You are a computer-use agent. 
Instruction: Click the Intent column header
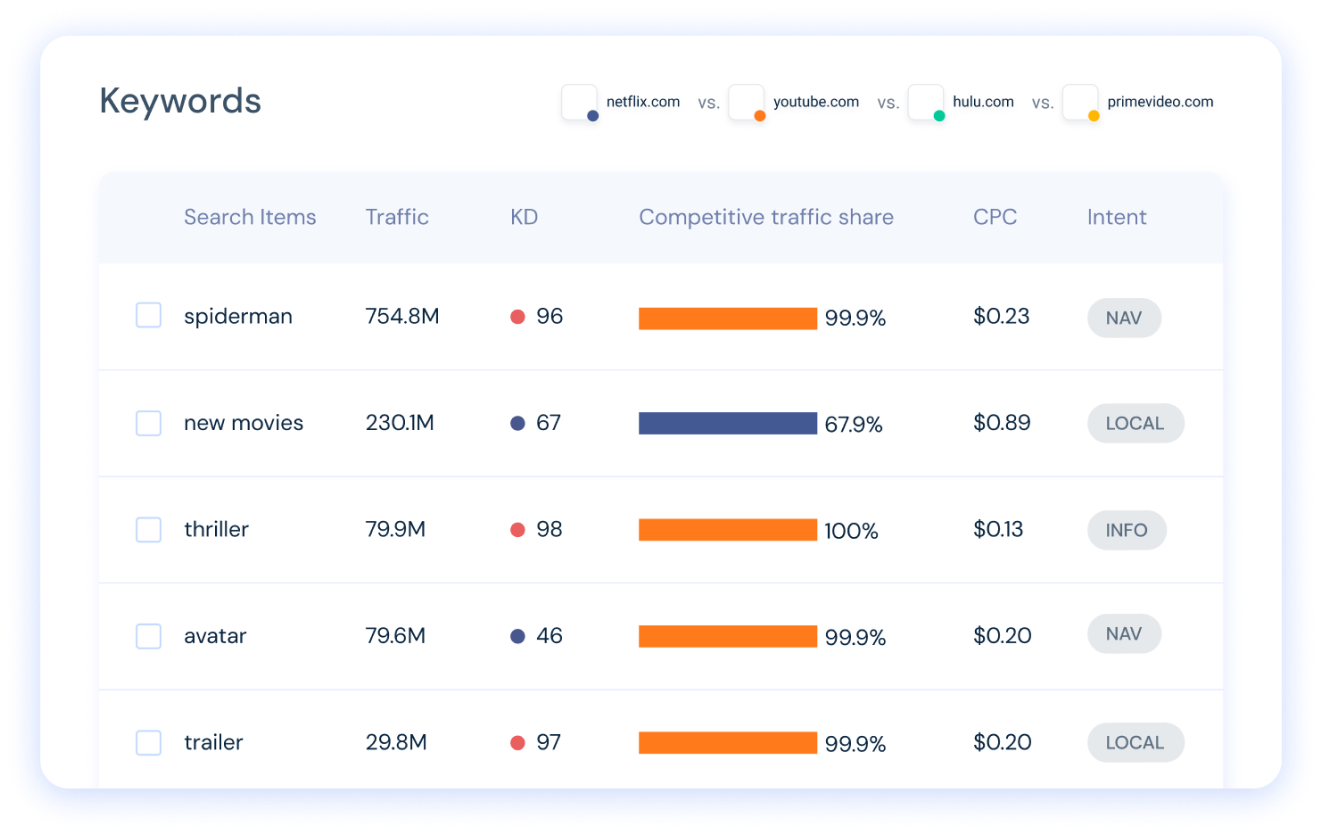tap(1117, 217)
